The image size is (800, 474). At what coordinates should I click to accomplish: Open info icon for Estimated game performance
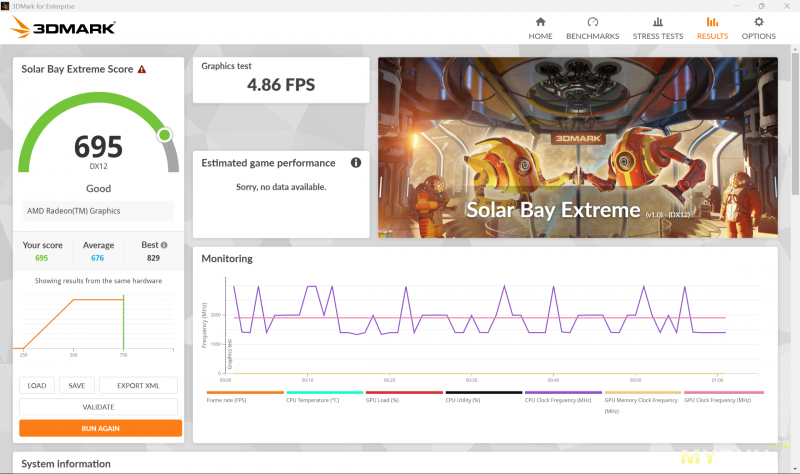(x=356, y=163)
